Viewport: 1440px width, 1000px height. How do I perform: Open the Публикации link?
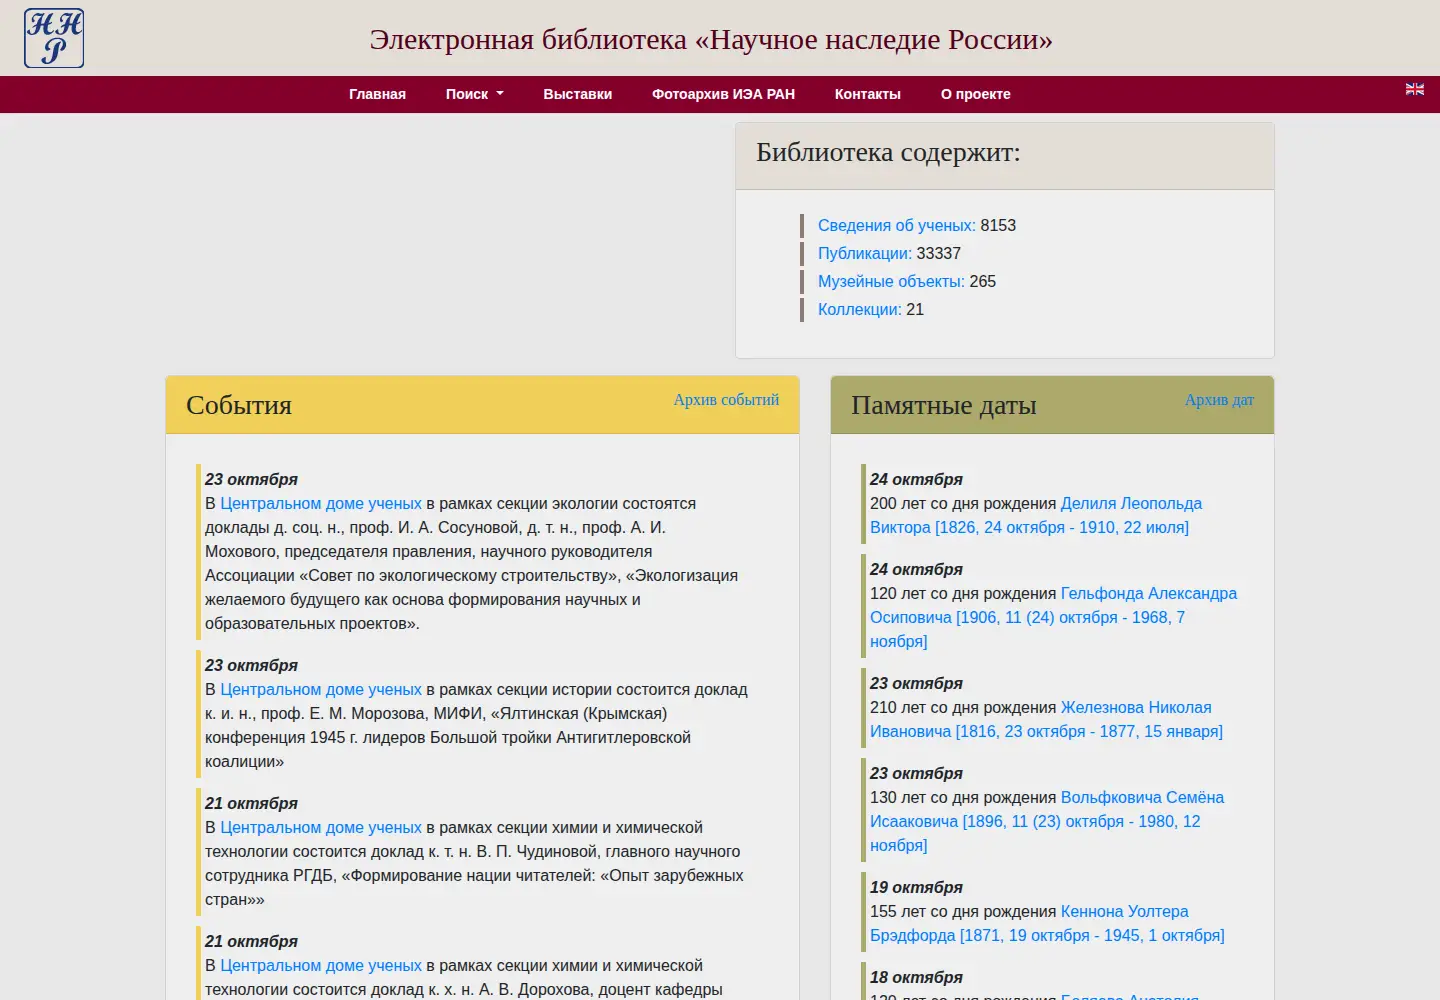pyautogui.click(x=865, y=253)
